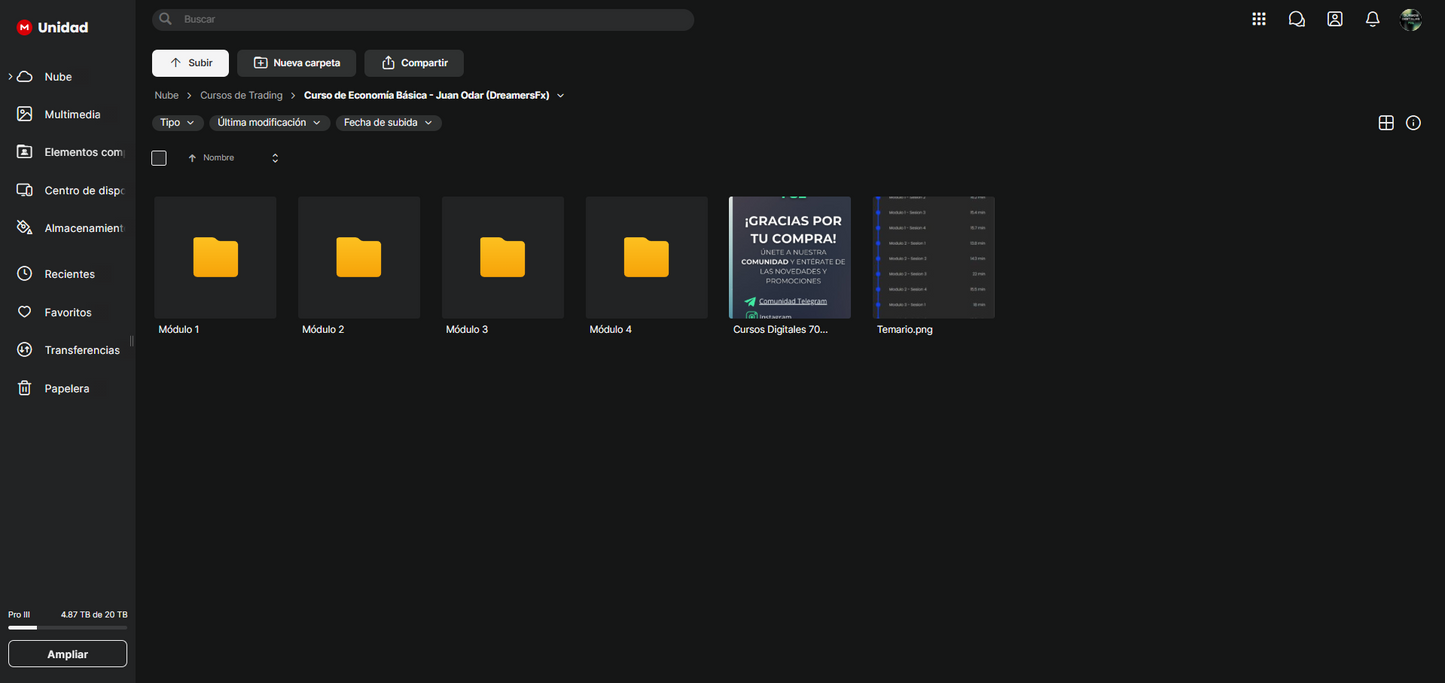Expand the Nube tree arrow in sidebar
The image size is (1445, 683).
pyautogui.click(x=10, y=77)
